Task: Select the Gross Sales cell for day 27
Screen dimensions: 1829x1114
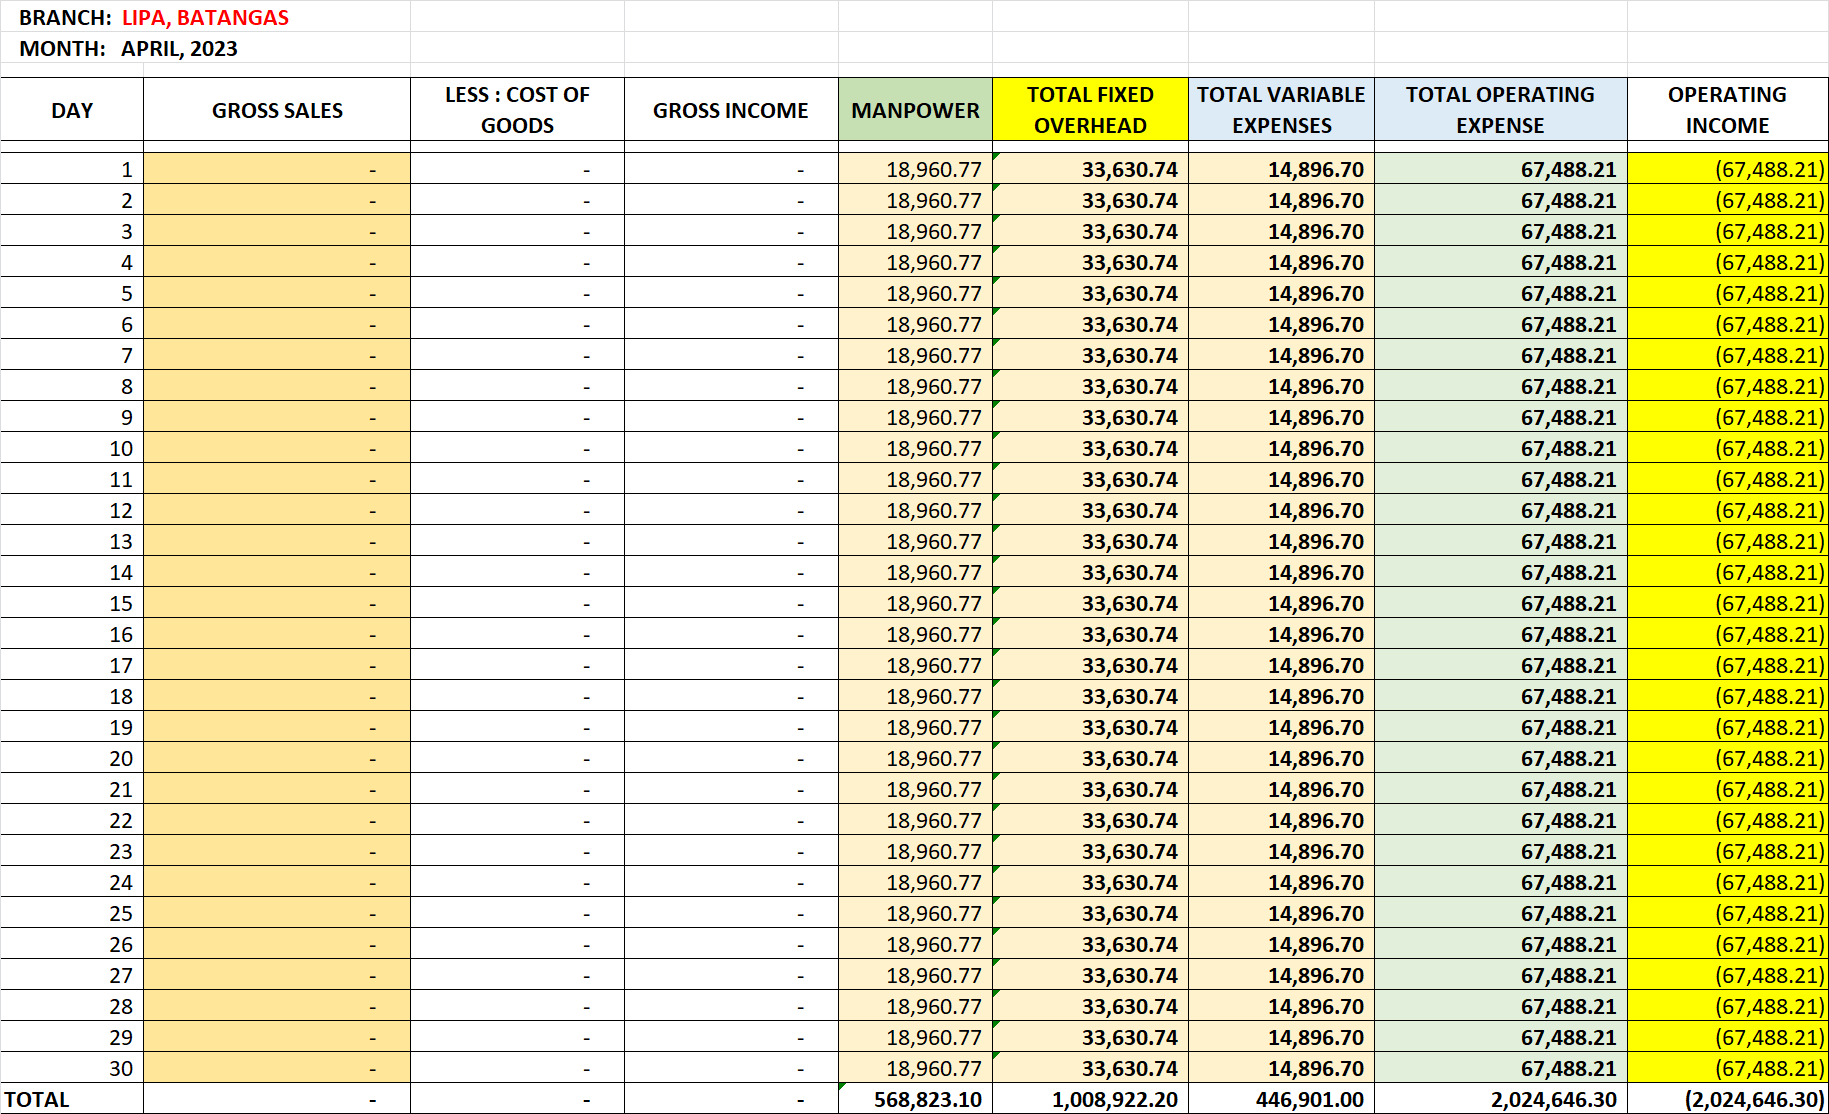Action: coord(277,975)
